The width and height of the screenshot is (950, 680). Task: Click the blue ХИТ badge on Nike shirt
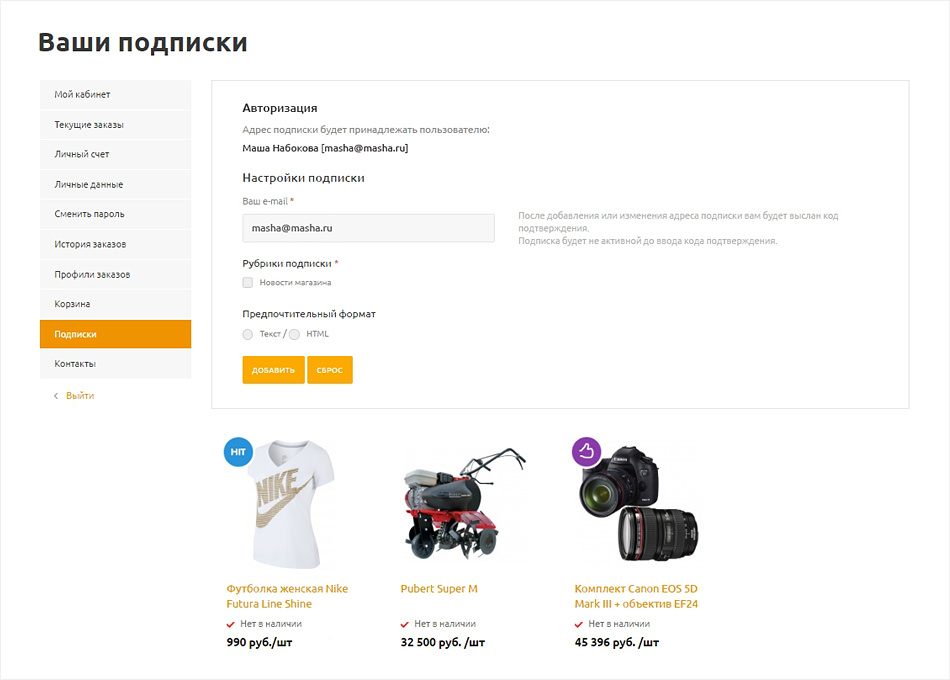[x=238, y=452]
